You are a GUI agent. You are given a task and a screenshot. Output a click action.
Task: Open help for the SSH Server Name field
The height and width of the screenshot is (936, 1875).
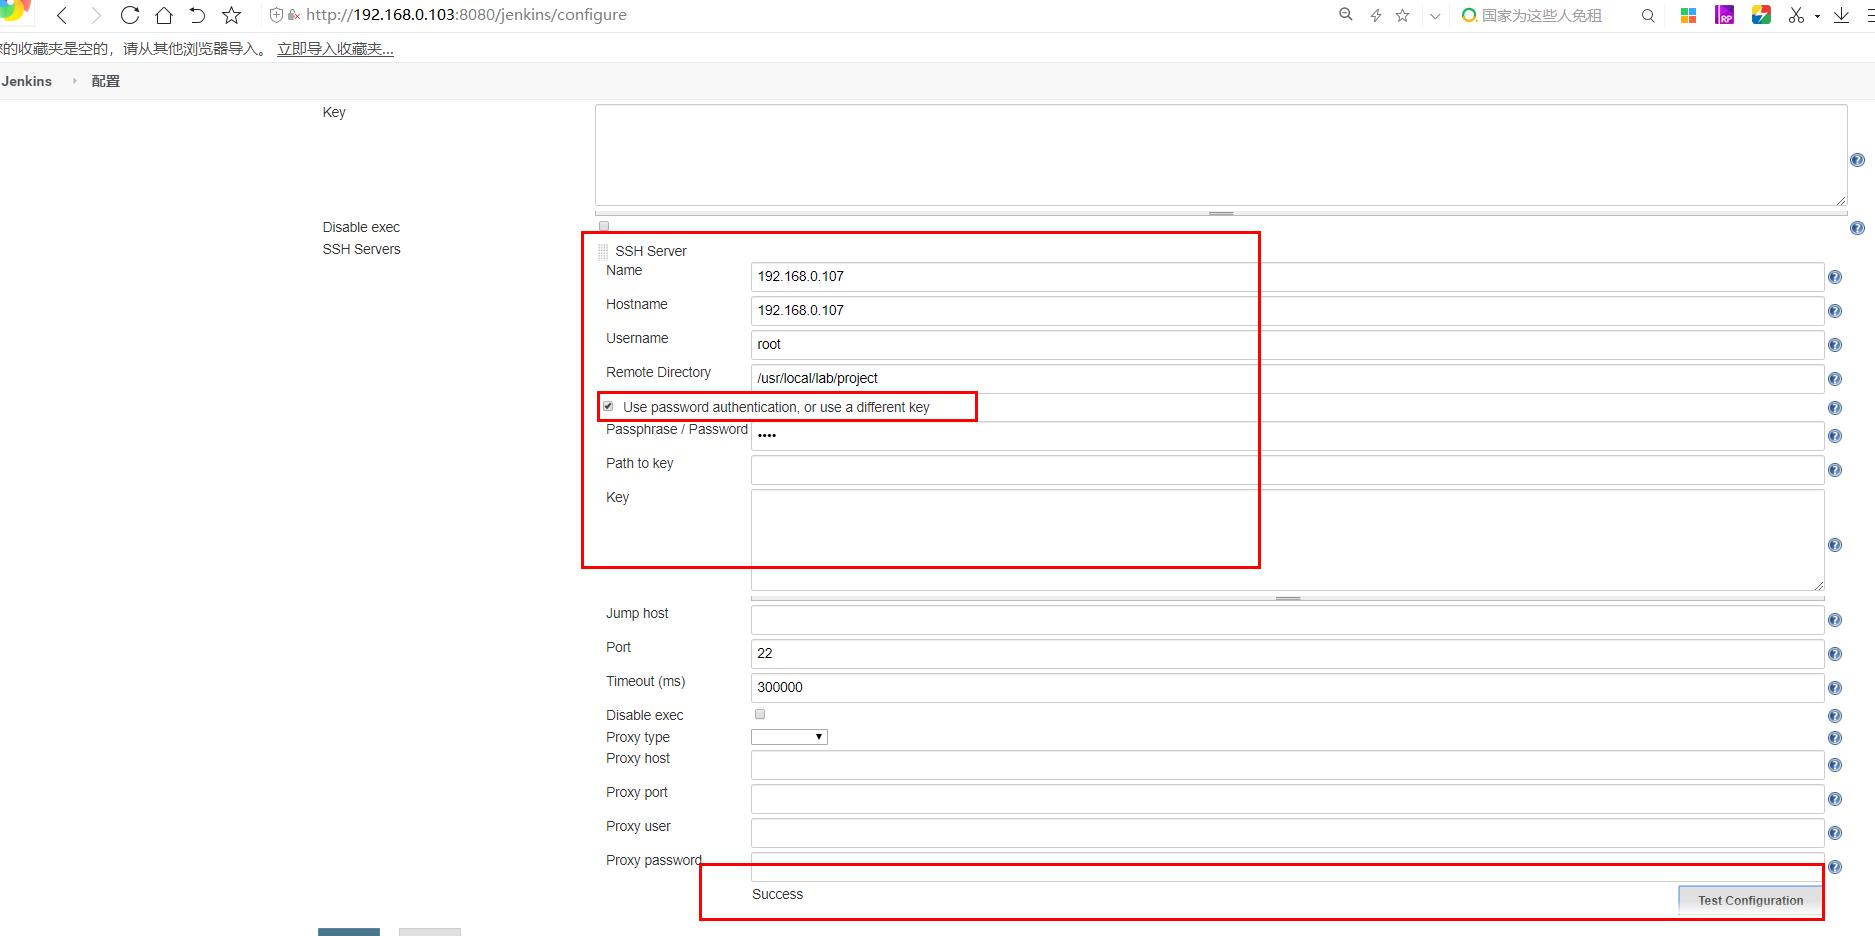pyautogui.click(x=1835, y=277)
